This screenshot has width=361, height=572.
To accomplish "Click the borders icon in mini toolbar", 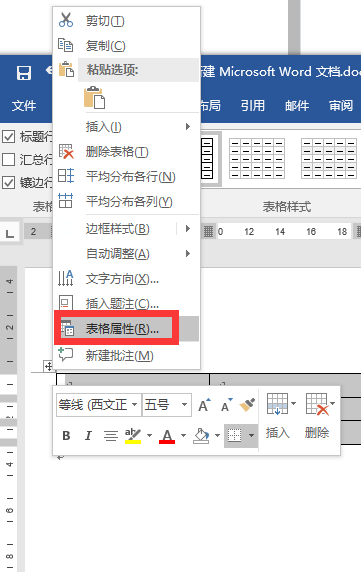I will point(234,435).
